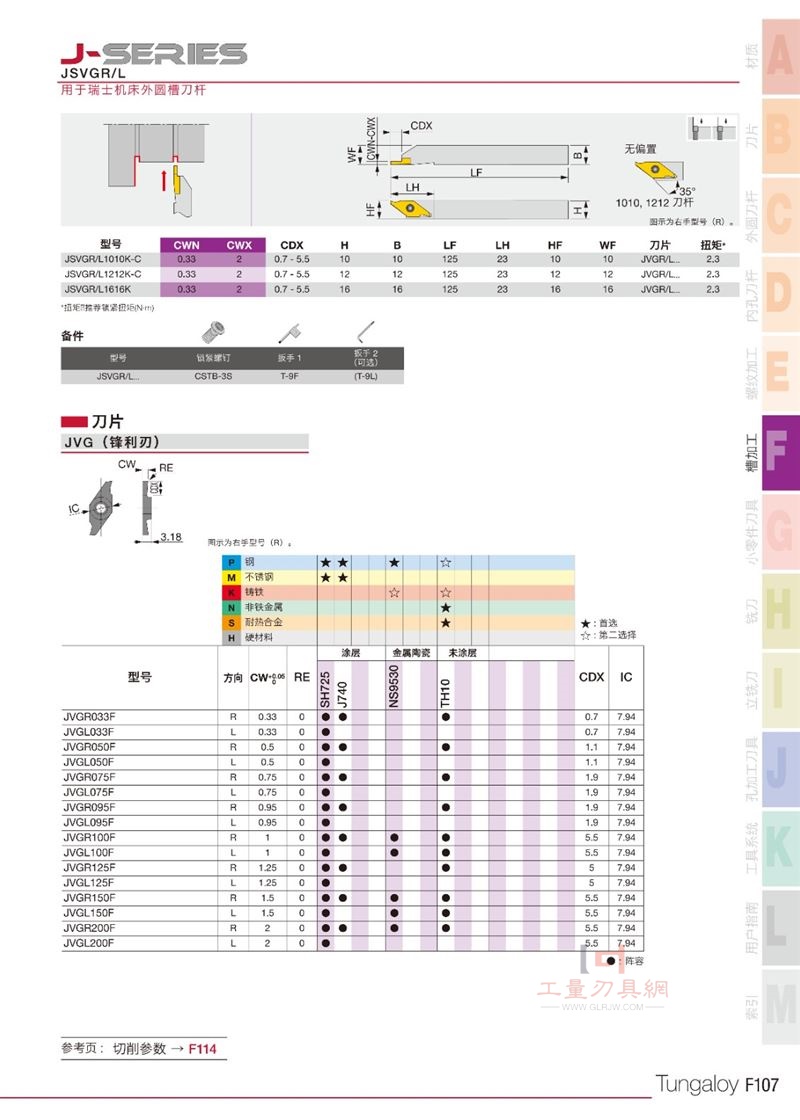Select the JVGL075F insert row
Screen dimensions: 800x1120
[x=353, y=792]
